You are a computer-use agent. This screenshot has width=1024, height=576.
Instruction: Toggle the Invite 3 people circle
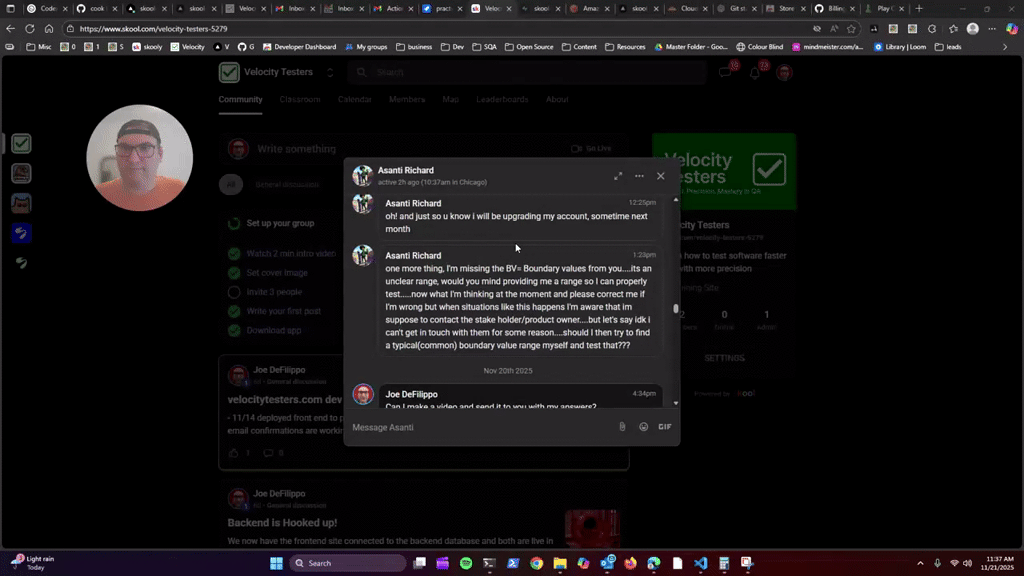pos(234,292)
